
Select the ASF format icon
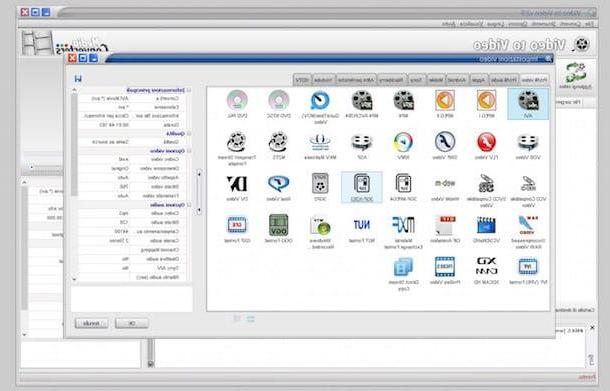click(x=362, y=146)
